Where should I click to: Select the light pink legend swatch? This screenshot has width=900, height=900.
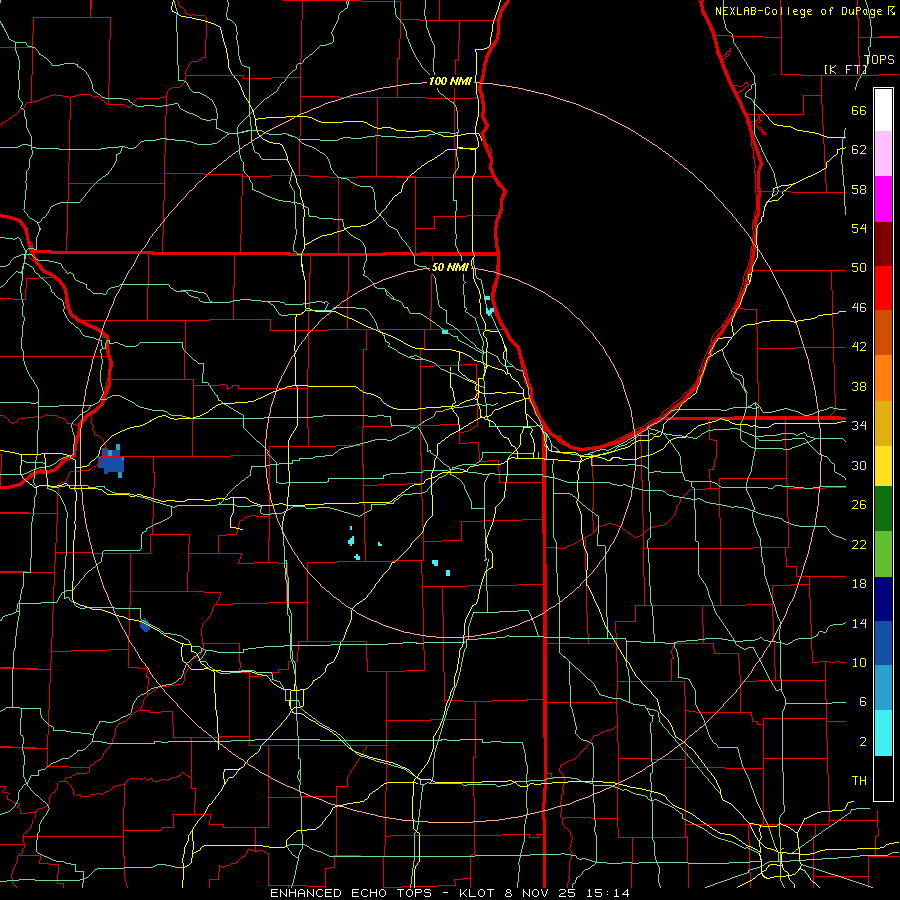(883, 154)
